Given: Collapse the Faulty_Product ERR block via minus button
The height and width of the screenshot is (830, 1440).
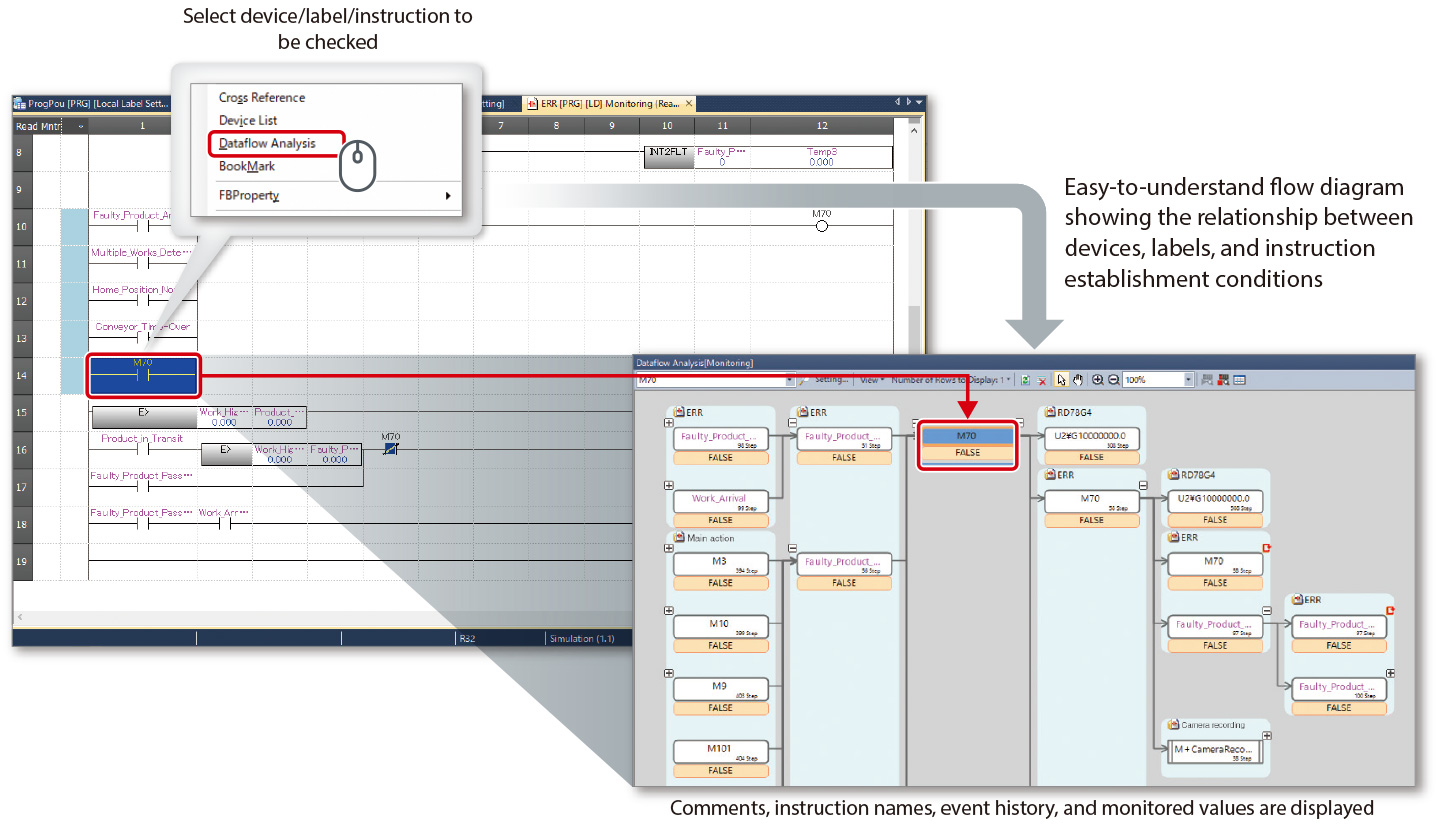Looking at the screenshot, I should pyautogui.click(x=792, y=423).
